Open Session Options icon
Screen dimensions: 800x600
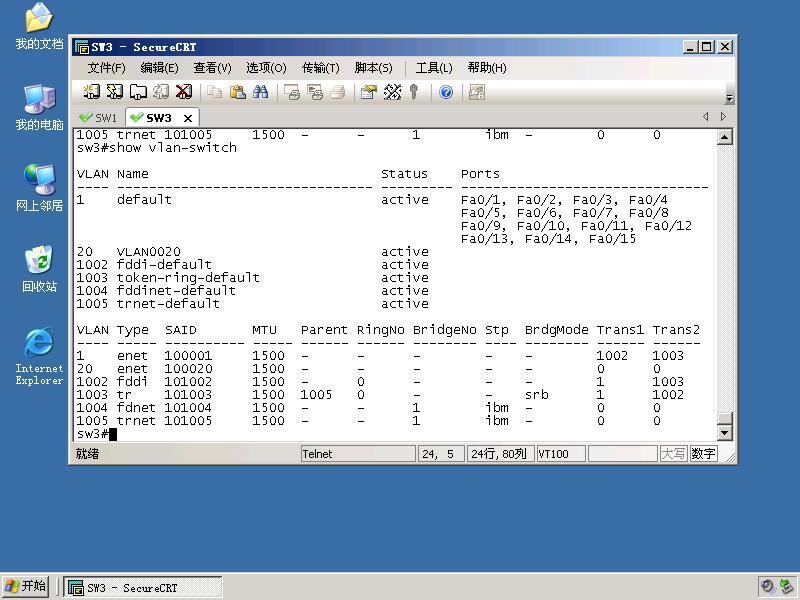pyautogui.click(x=368, y=92)
